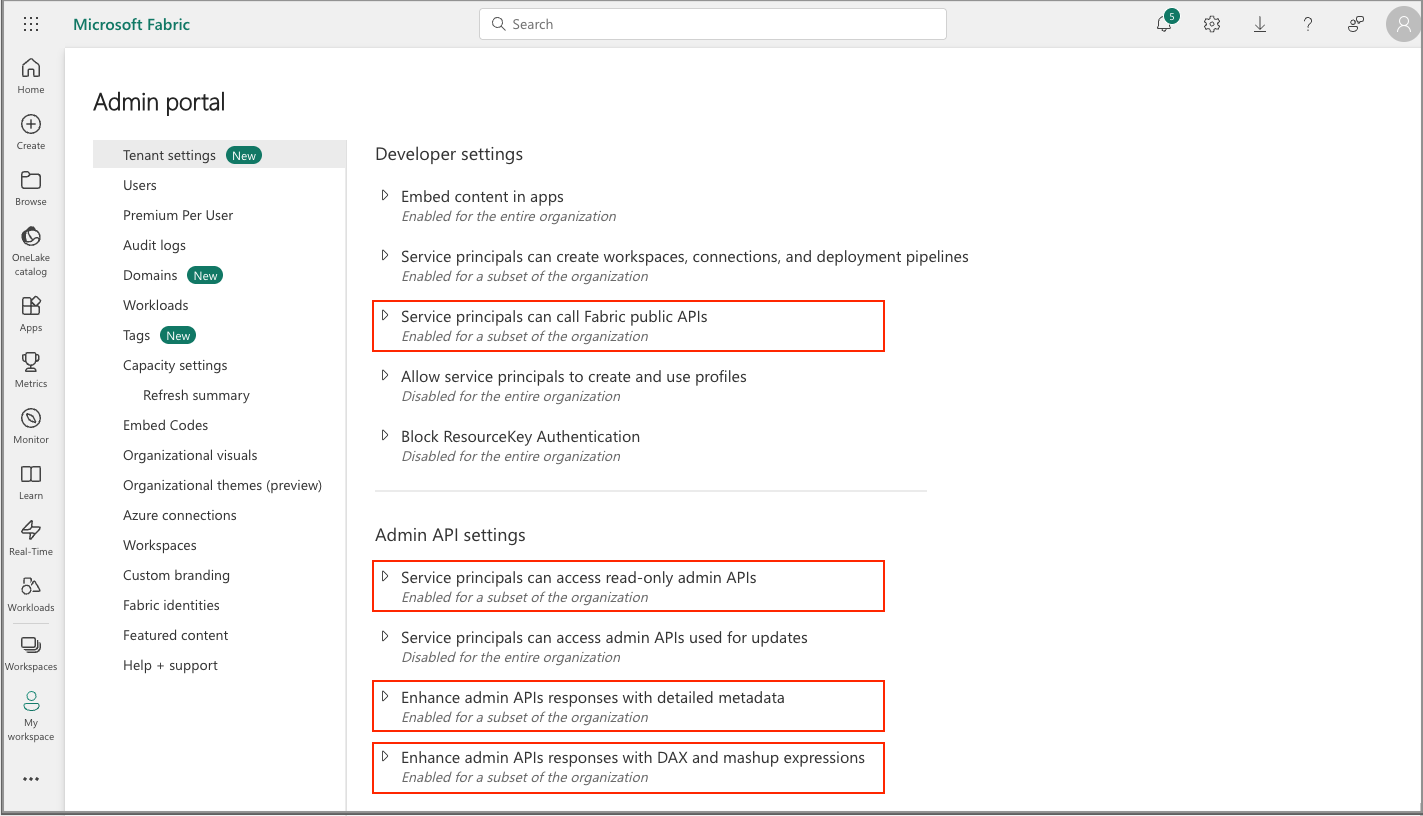Click the download arrow icon in header

(x=1260, y=25)
